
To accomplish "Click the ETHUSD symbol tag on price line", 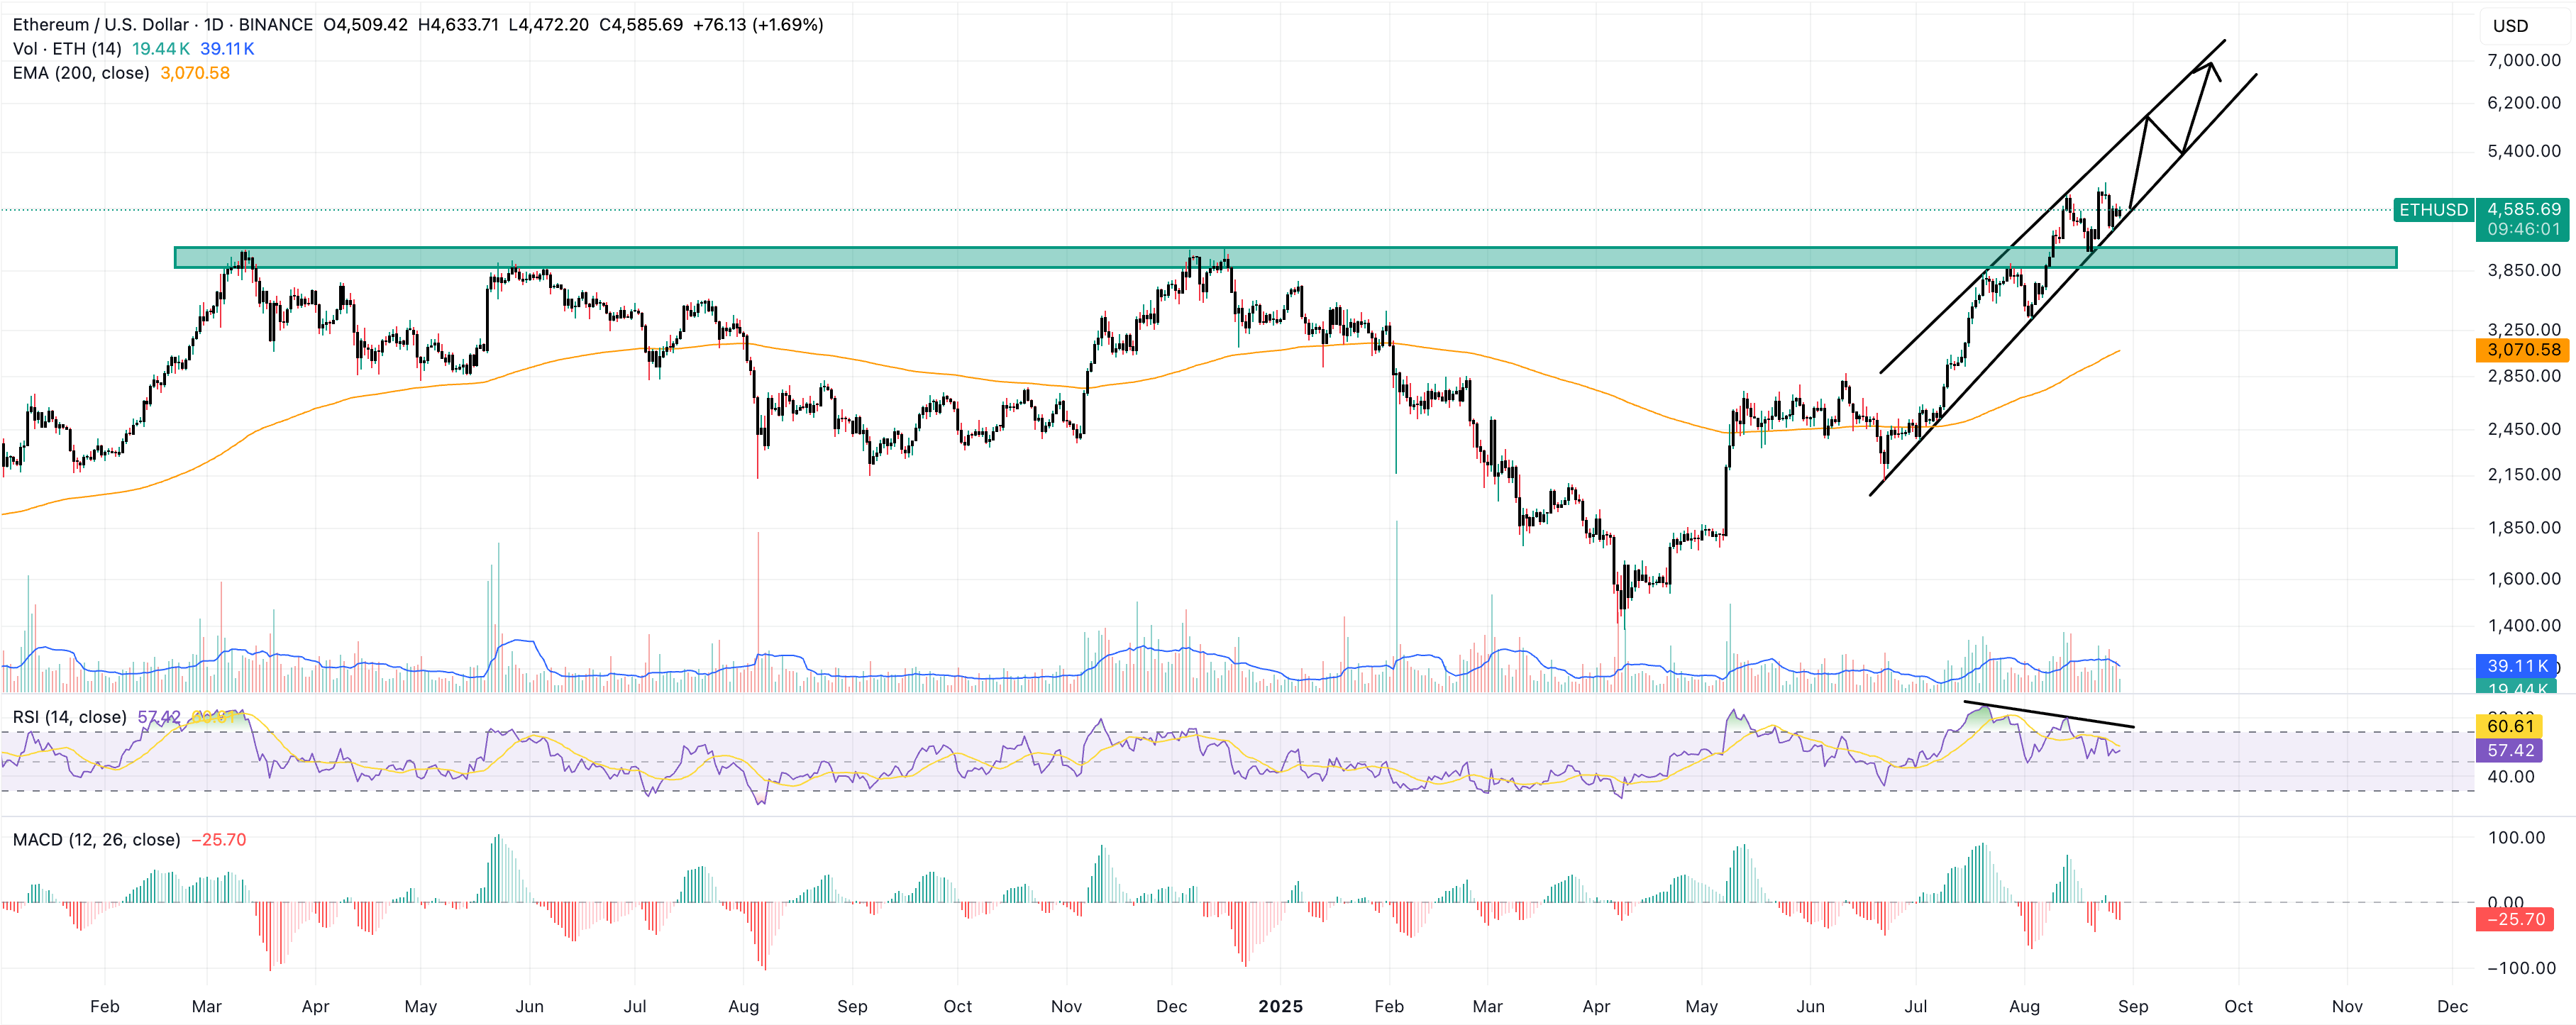I will pyautogui.click(x=2433, y=209).
